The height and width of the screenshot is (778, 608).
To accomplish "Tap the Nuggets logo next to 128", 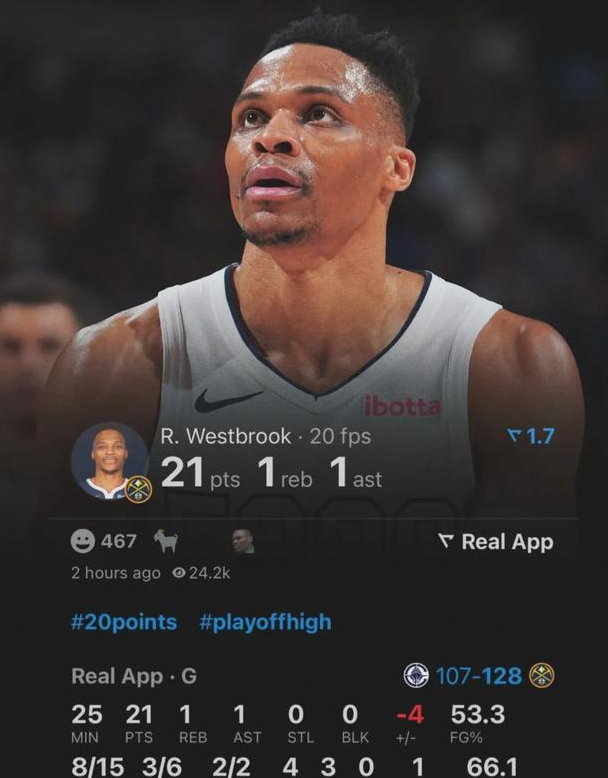I will pos(541,675).
